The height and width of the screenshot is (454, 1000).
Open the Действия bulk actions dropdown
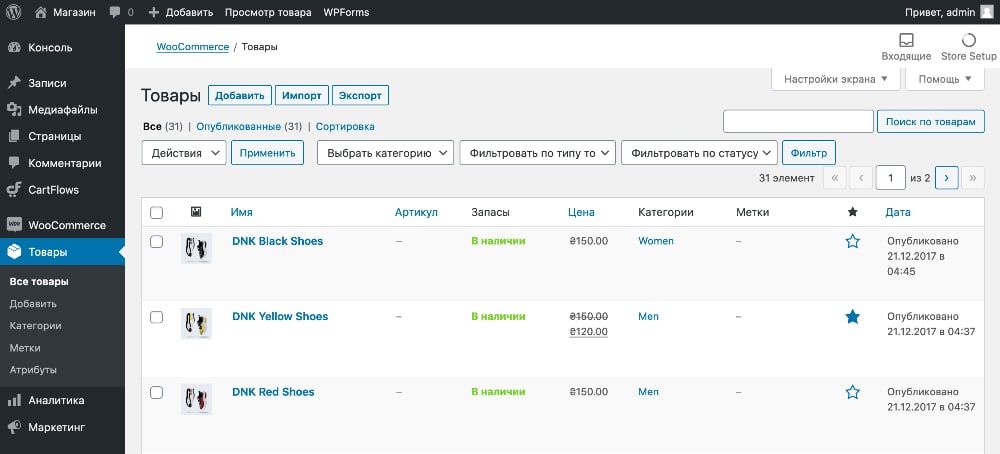pyautogui.click(x=186, y=153)
